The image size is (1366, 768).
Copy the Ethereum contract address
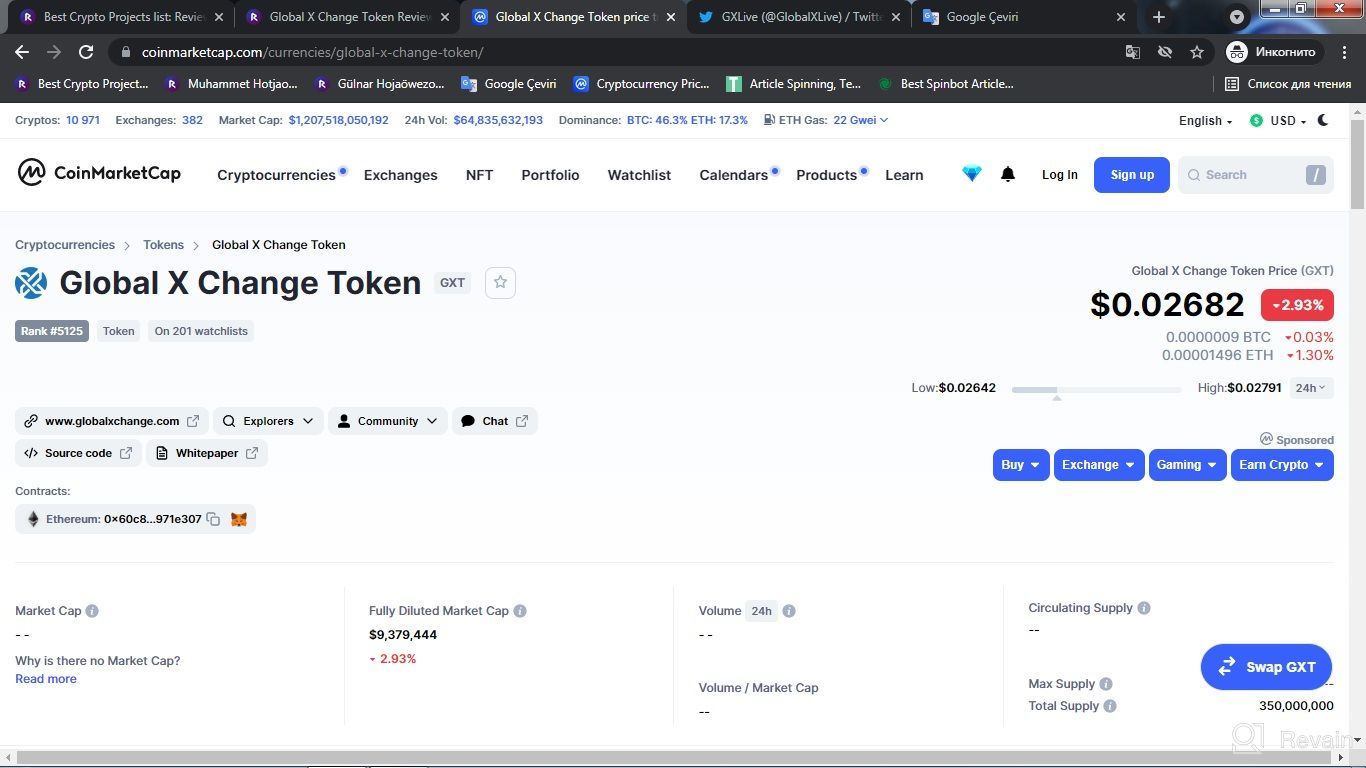tap(213, 519)
